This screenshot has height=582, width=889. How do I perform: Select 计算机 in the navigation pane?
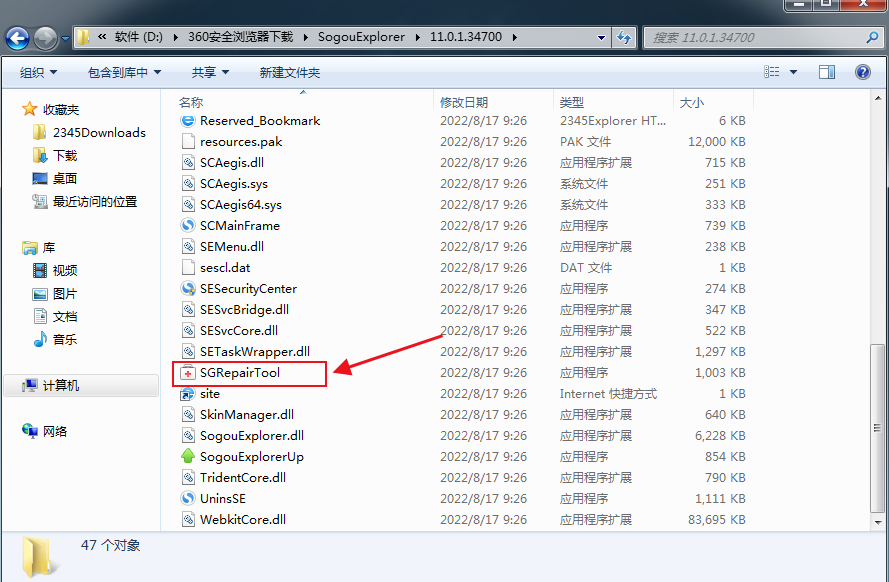[x=82, y=385]
